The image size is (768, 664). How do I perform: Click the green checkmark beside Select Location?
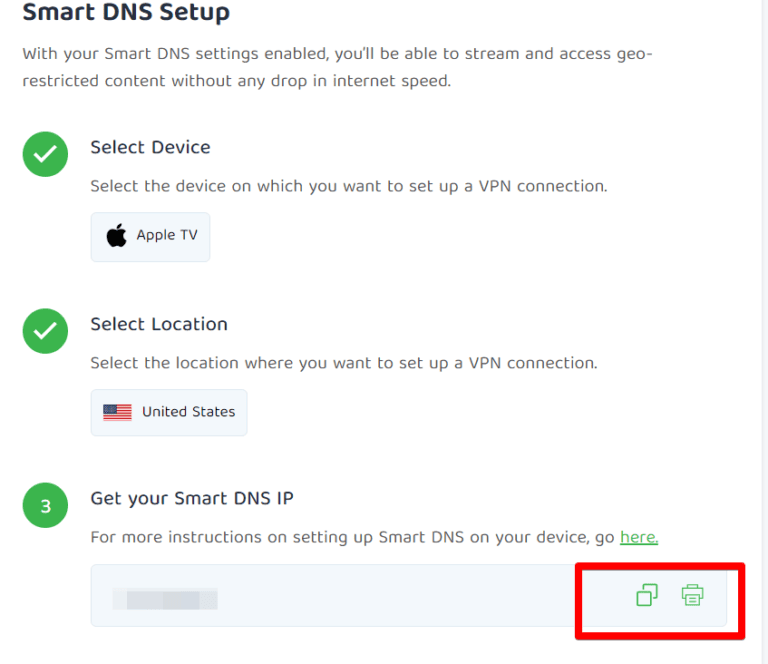click(45, 331)
